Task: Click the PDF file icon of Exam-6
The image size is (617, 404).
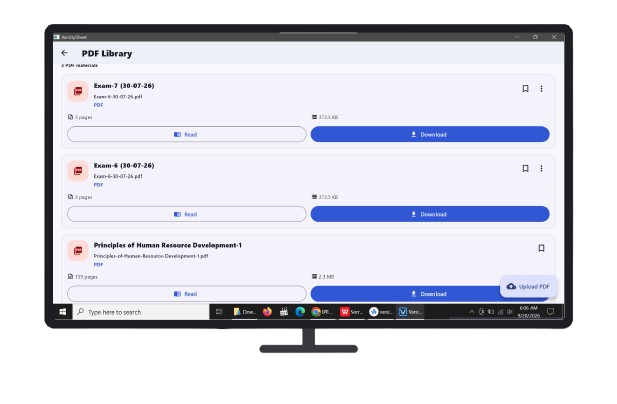Action: tap(78, 171)
